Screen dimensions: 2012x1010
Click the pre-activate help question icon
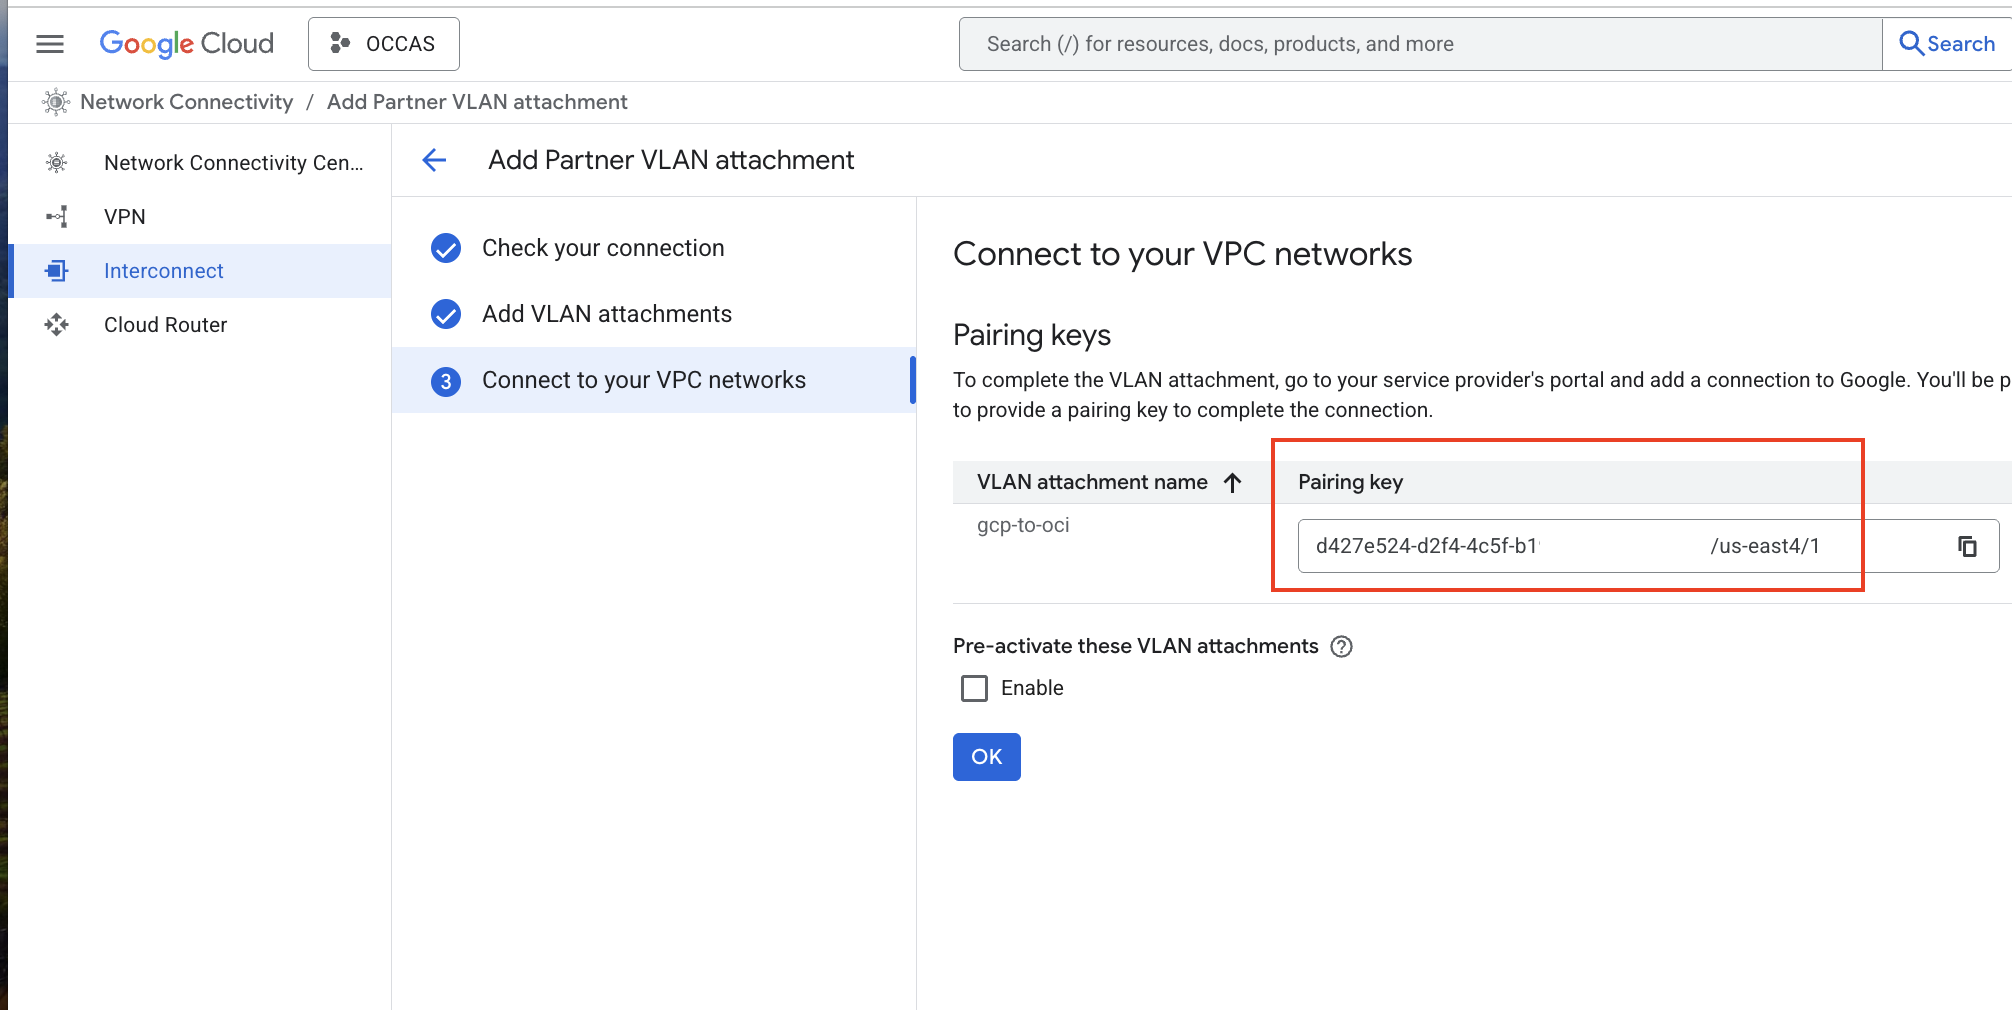1342,647
